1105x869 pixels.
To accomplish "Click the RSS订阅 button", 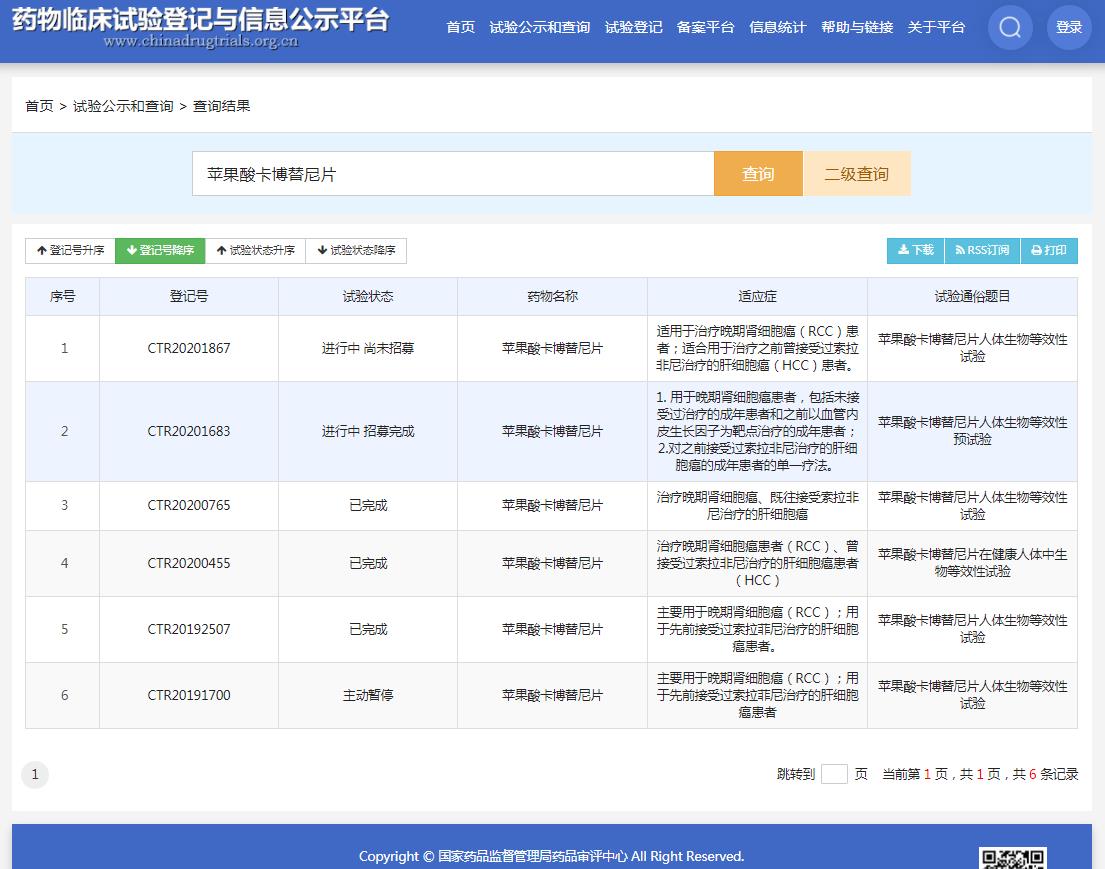I will [x=982, y=250].
